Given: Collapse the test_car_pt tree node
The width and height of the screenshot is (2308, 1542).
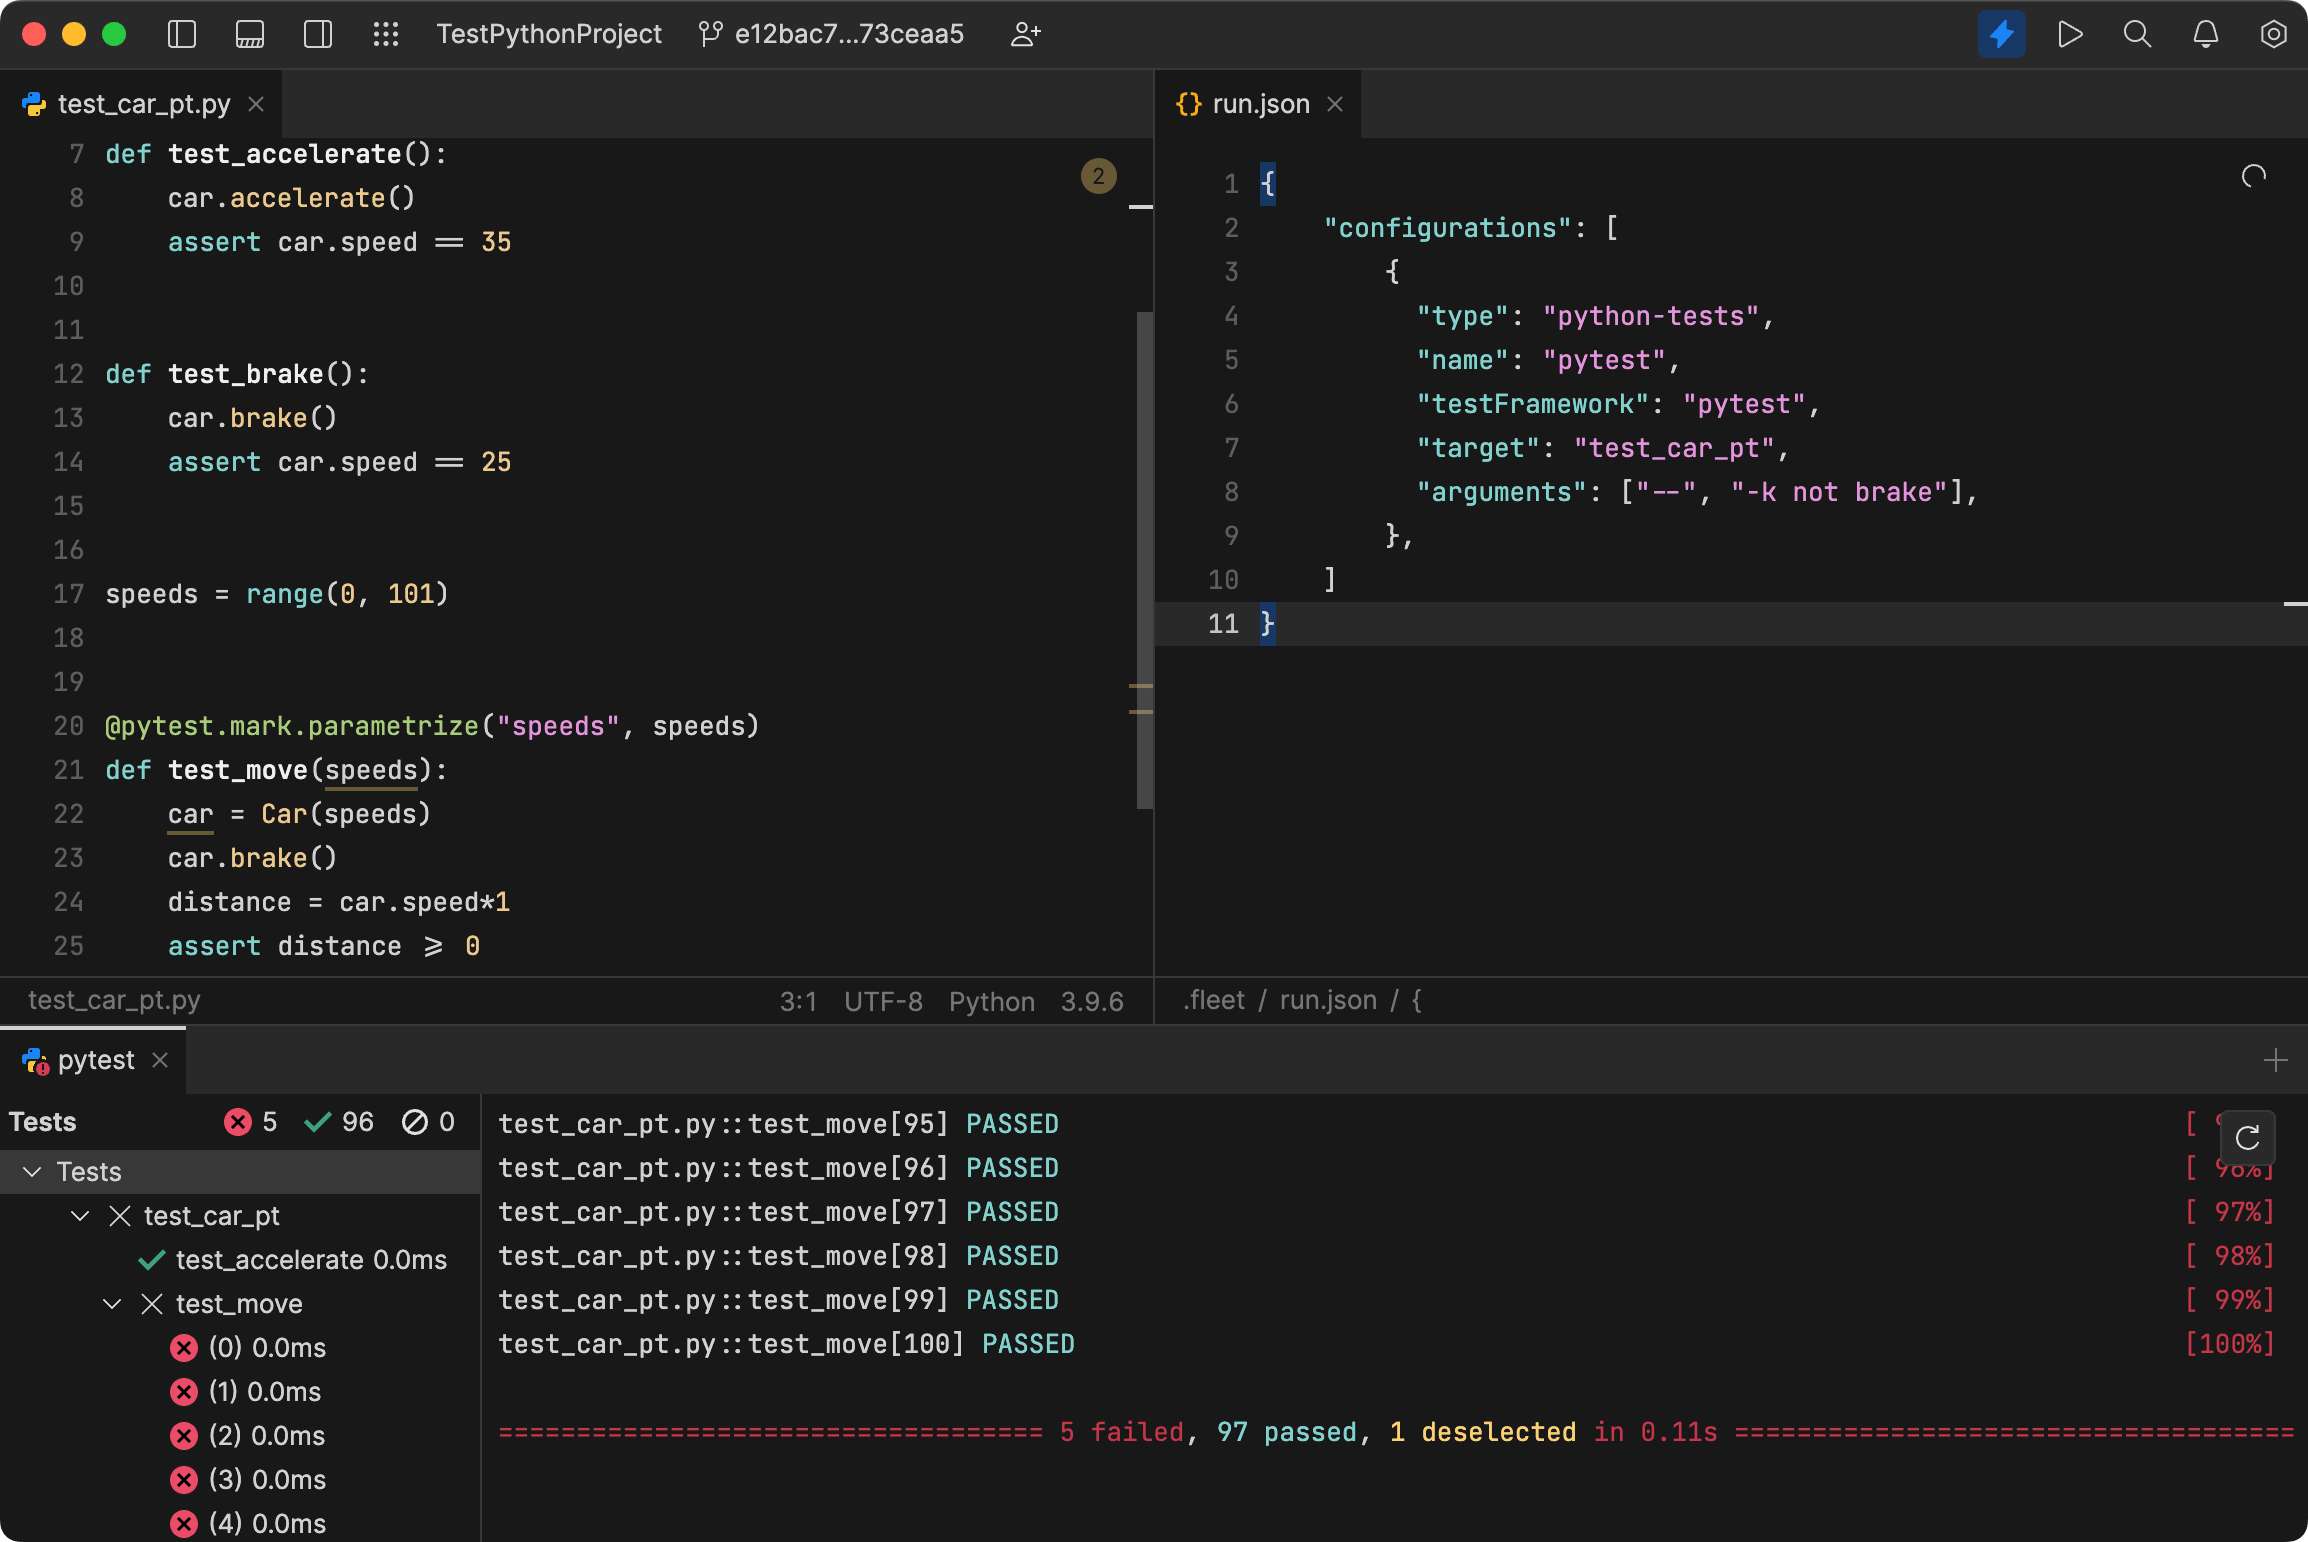Looking at the screenshot, I should (x=80, y=1215).
